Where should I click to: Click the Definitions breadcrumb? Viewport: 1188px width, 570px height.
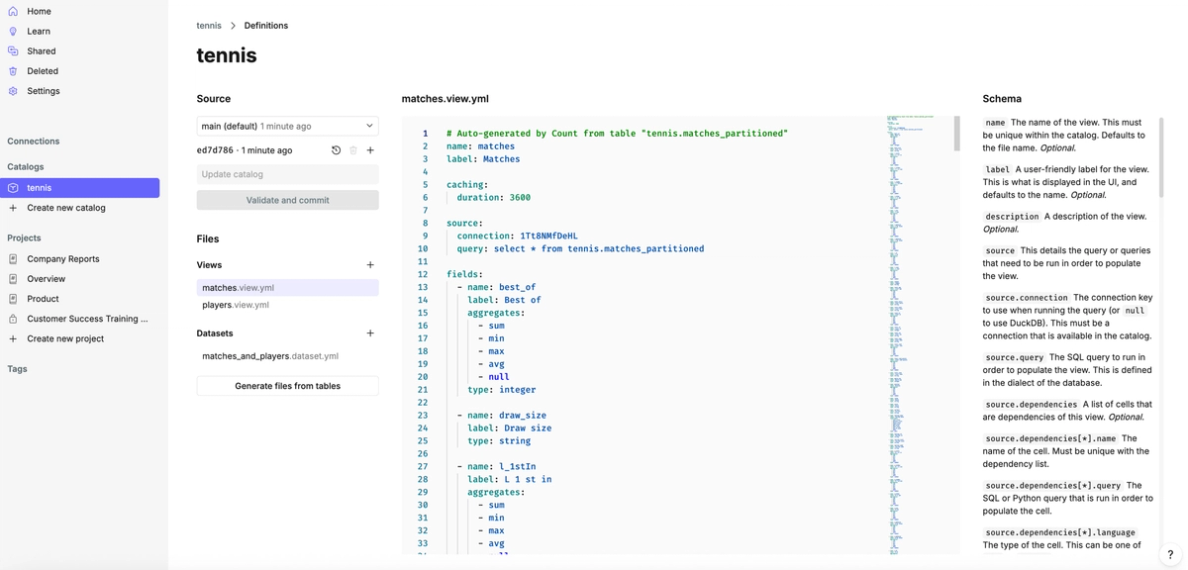click(266, 26)
